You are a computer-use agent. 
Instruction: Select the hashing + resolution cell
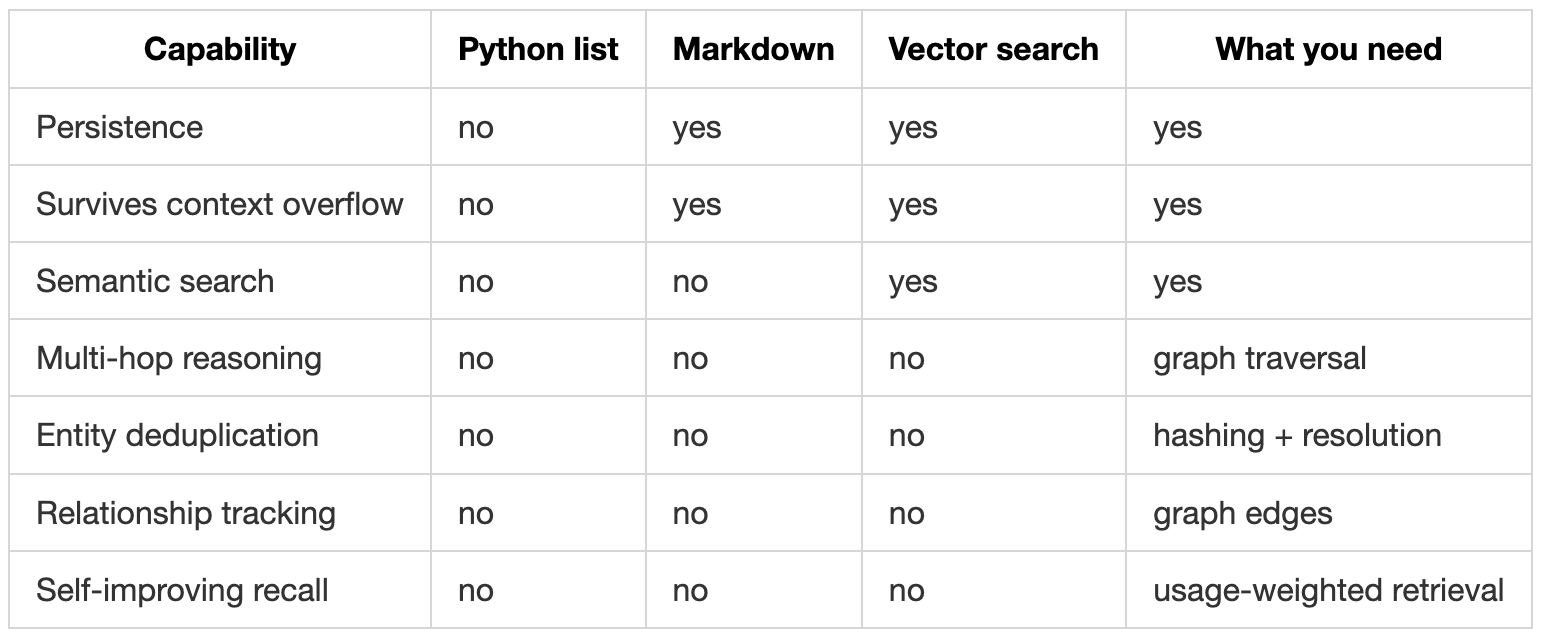tap(1297, 435)
